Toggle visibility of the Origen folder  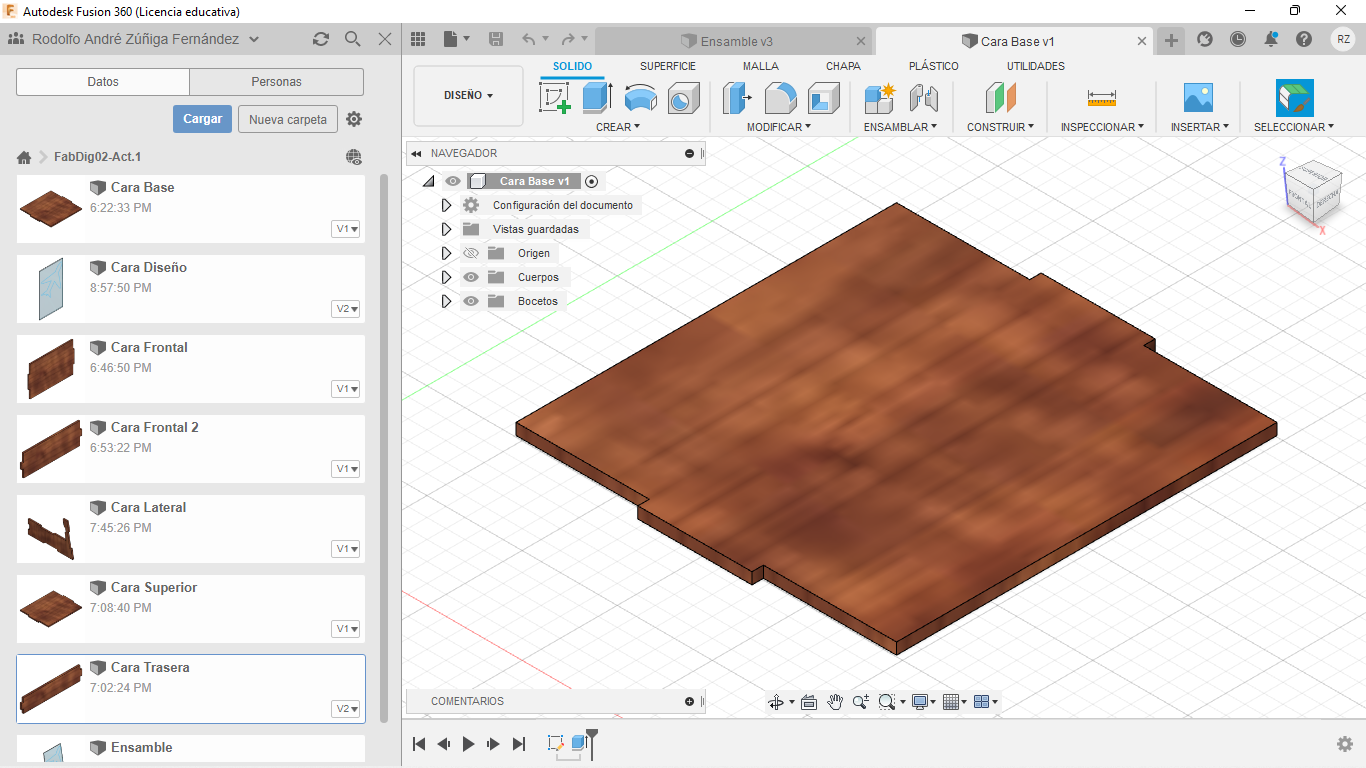(471, 253)
